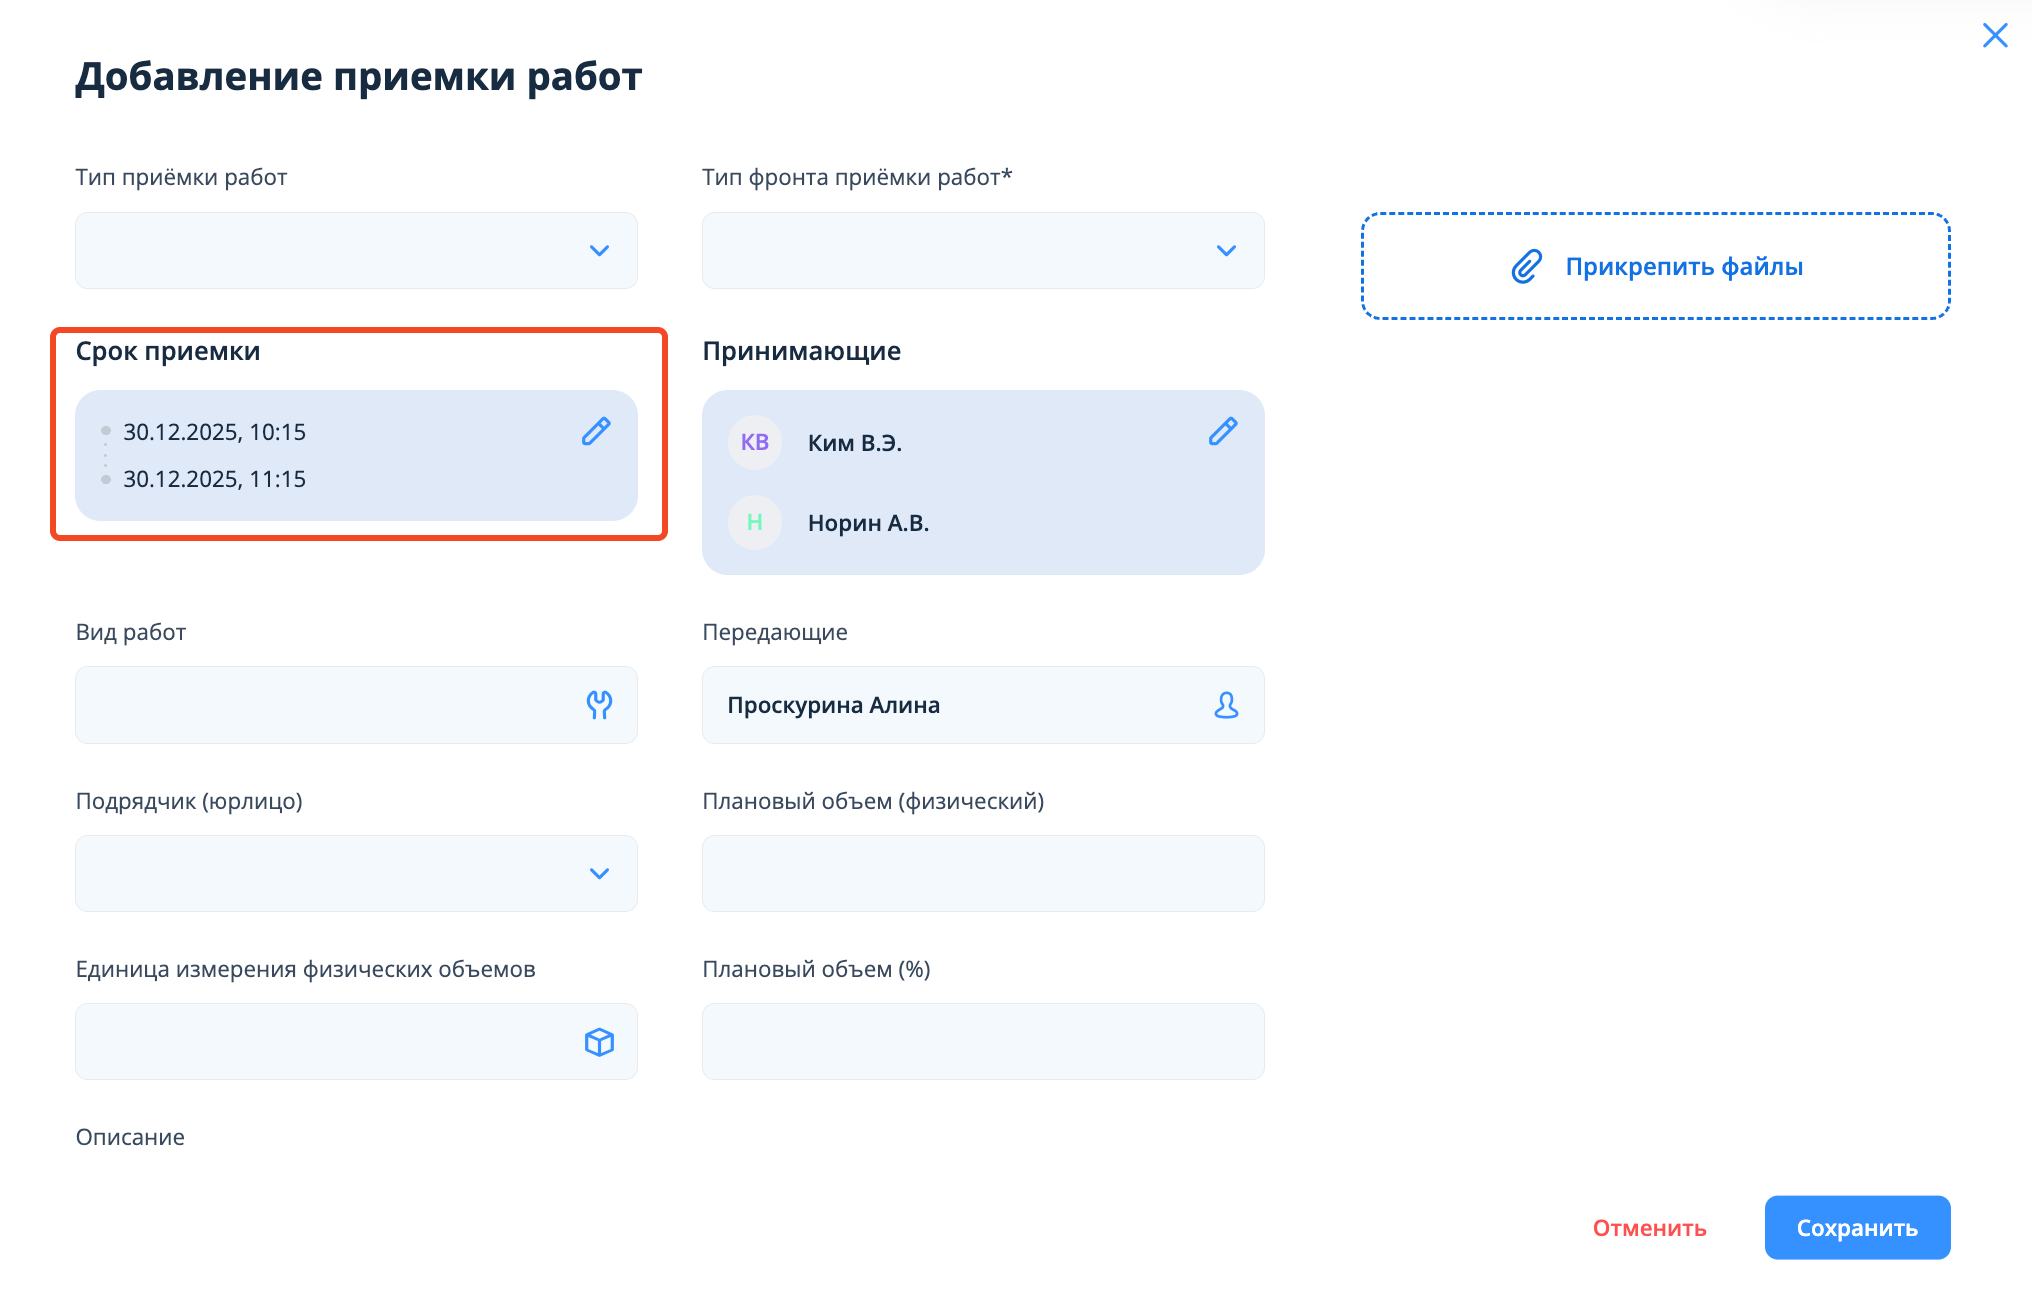This screenshot has height=1294, width=2032.
Task: Click the Н avatar of Норин А.В.
Action: [755, 522]
